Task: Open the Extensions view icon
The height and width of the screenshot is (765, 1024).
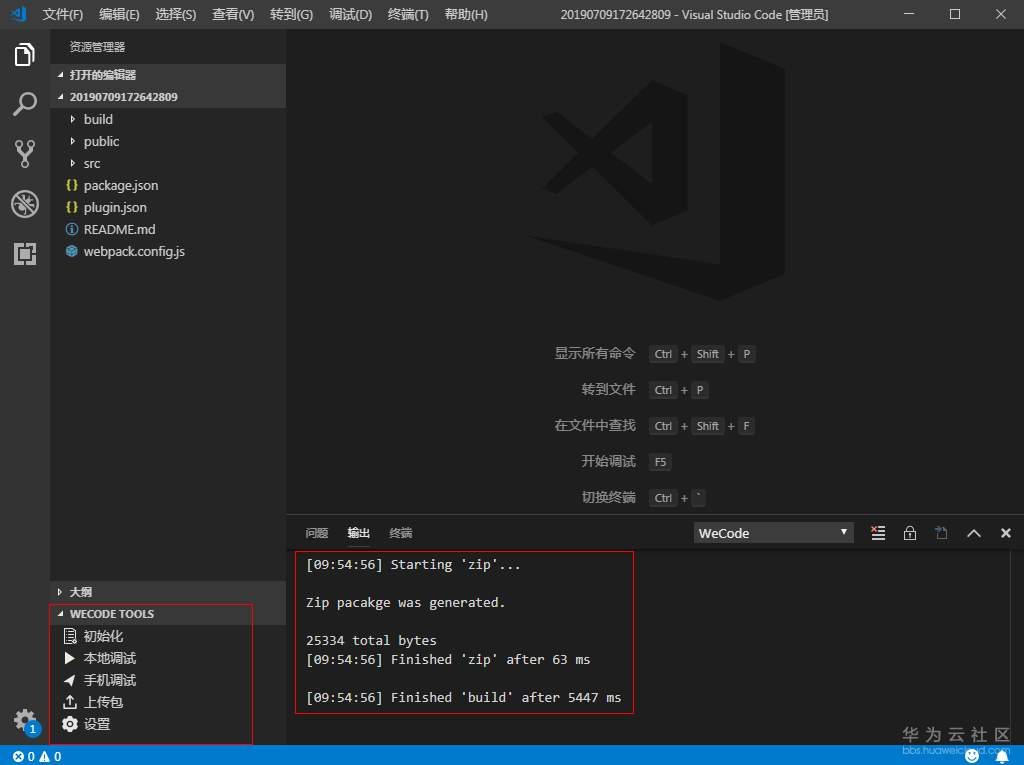Action: click(25, 253)
